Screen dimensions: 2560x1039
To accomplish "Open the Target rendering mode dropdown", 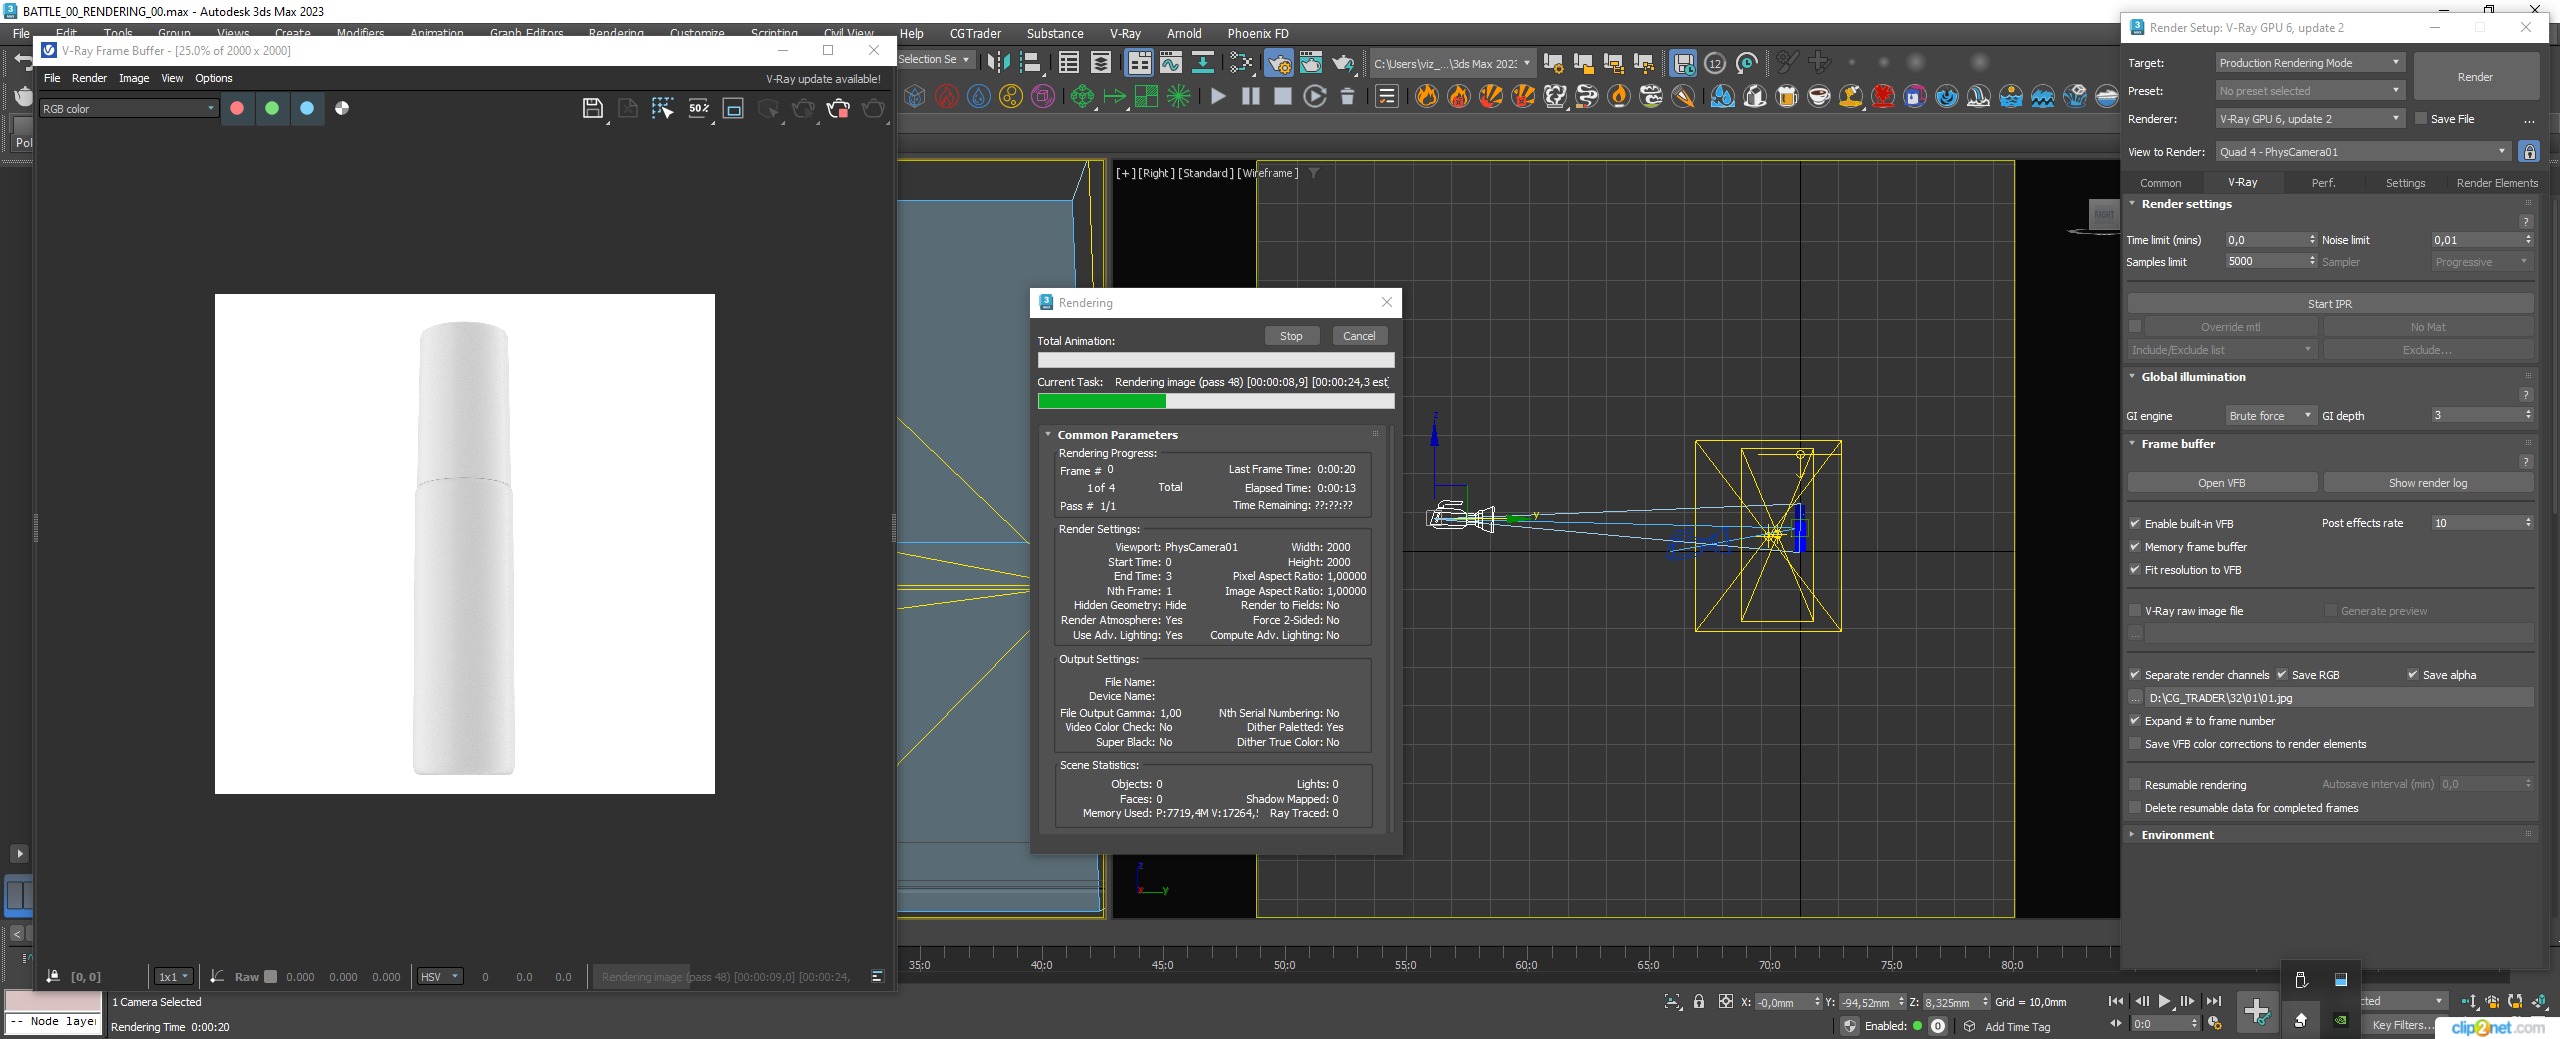I will (2309, 62).
